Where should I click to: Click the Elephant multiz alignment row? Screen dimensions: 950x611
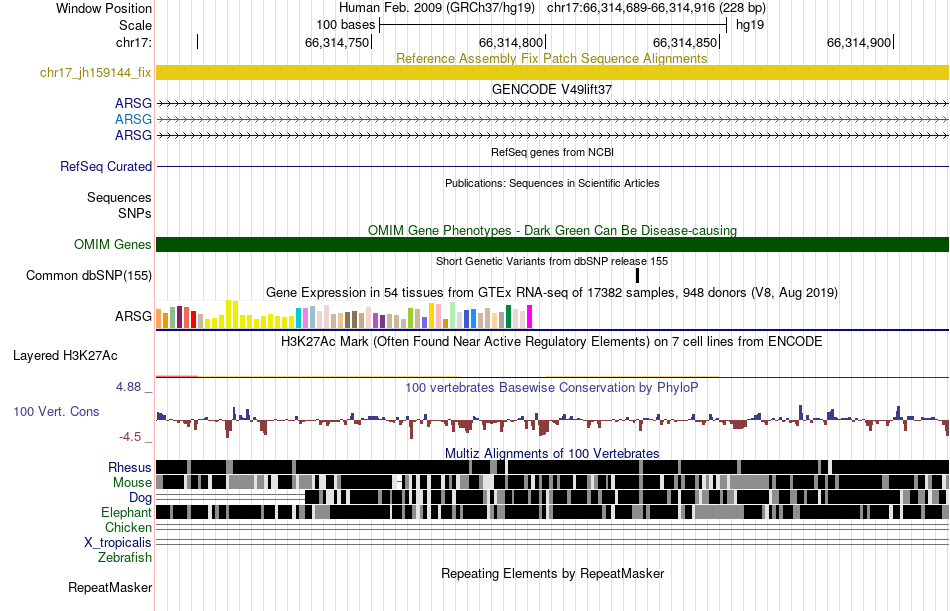pos(552,512)
